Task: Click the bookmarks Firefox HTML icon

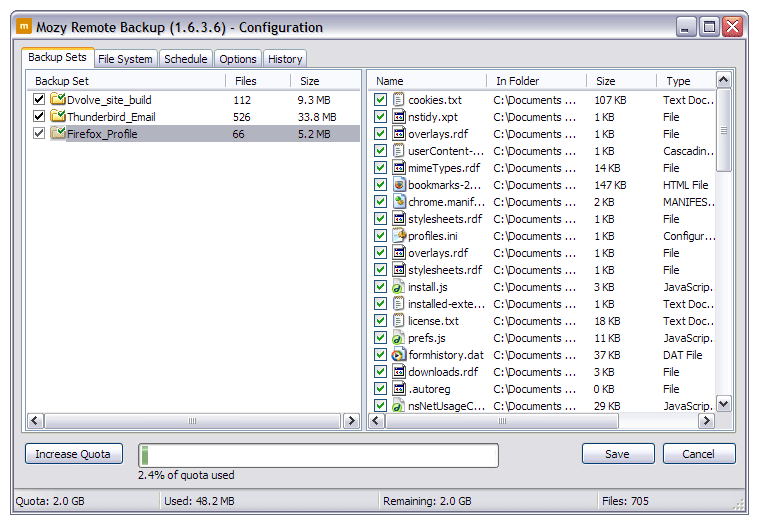Action: [398, 184]
